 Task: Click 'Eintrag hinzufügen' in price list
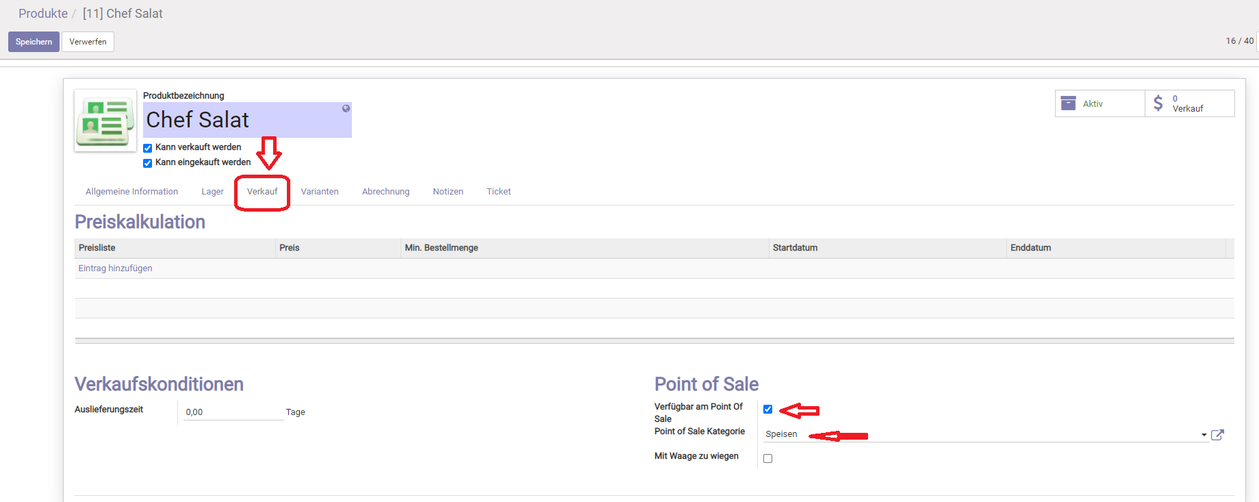115,269
